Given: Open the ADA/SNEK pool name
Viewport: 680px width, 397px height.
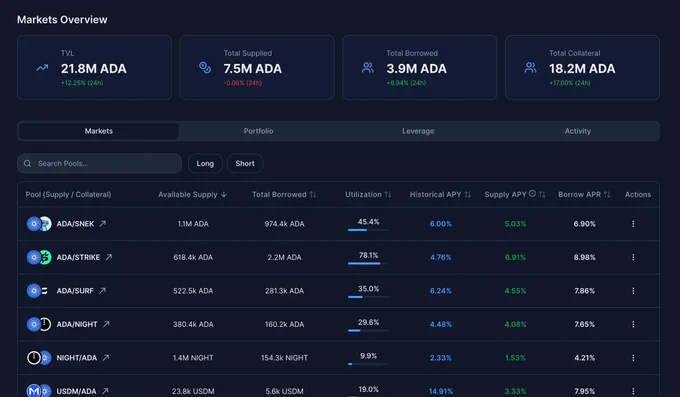Looking at the screenshot, I should (x=75, y=224).
